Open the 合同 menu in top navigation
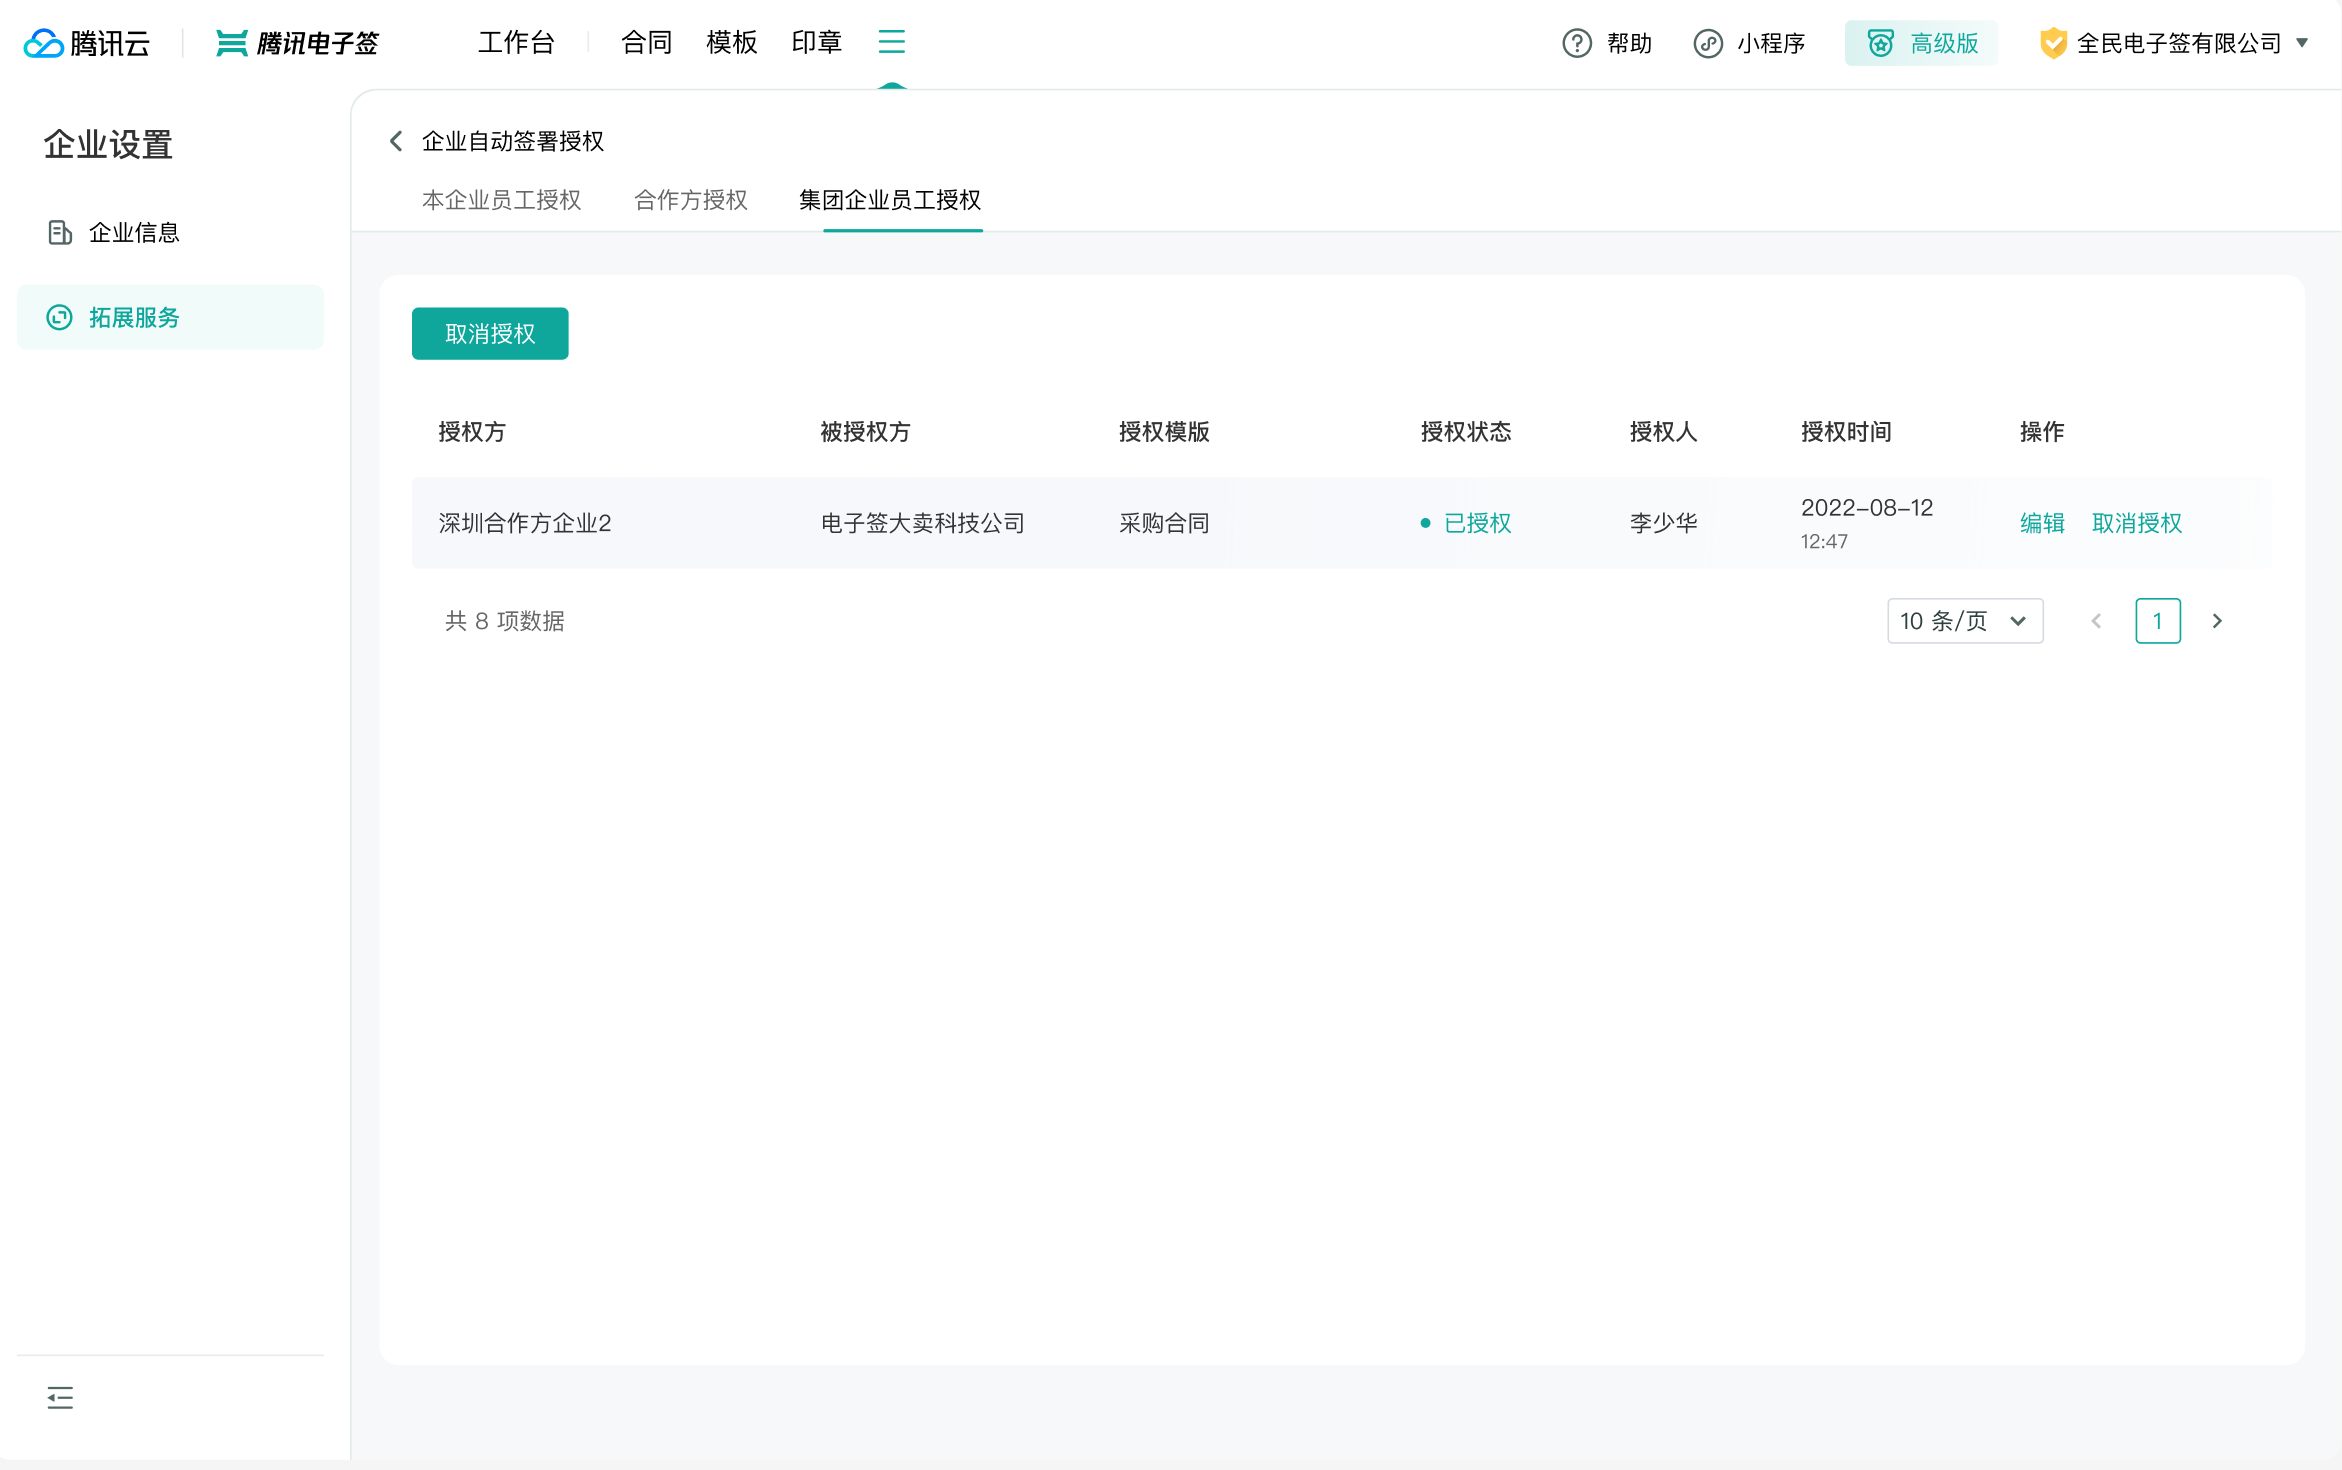Viewport: 2342px width, 1470px height. click(x=646, y=42)
